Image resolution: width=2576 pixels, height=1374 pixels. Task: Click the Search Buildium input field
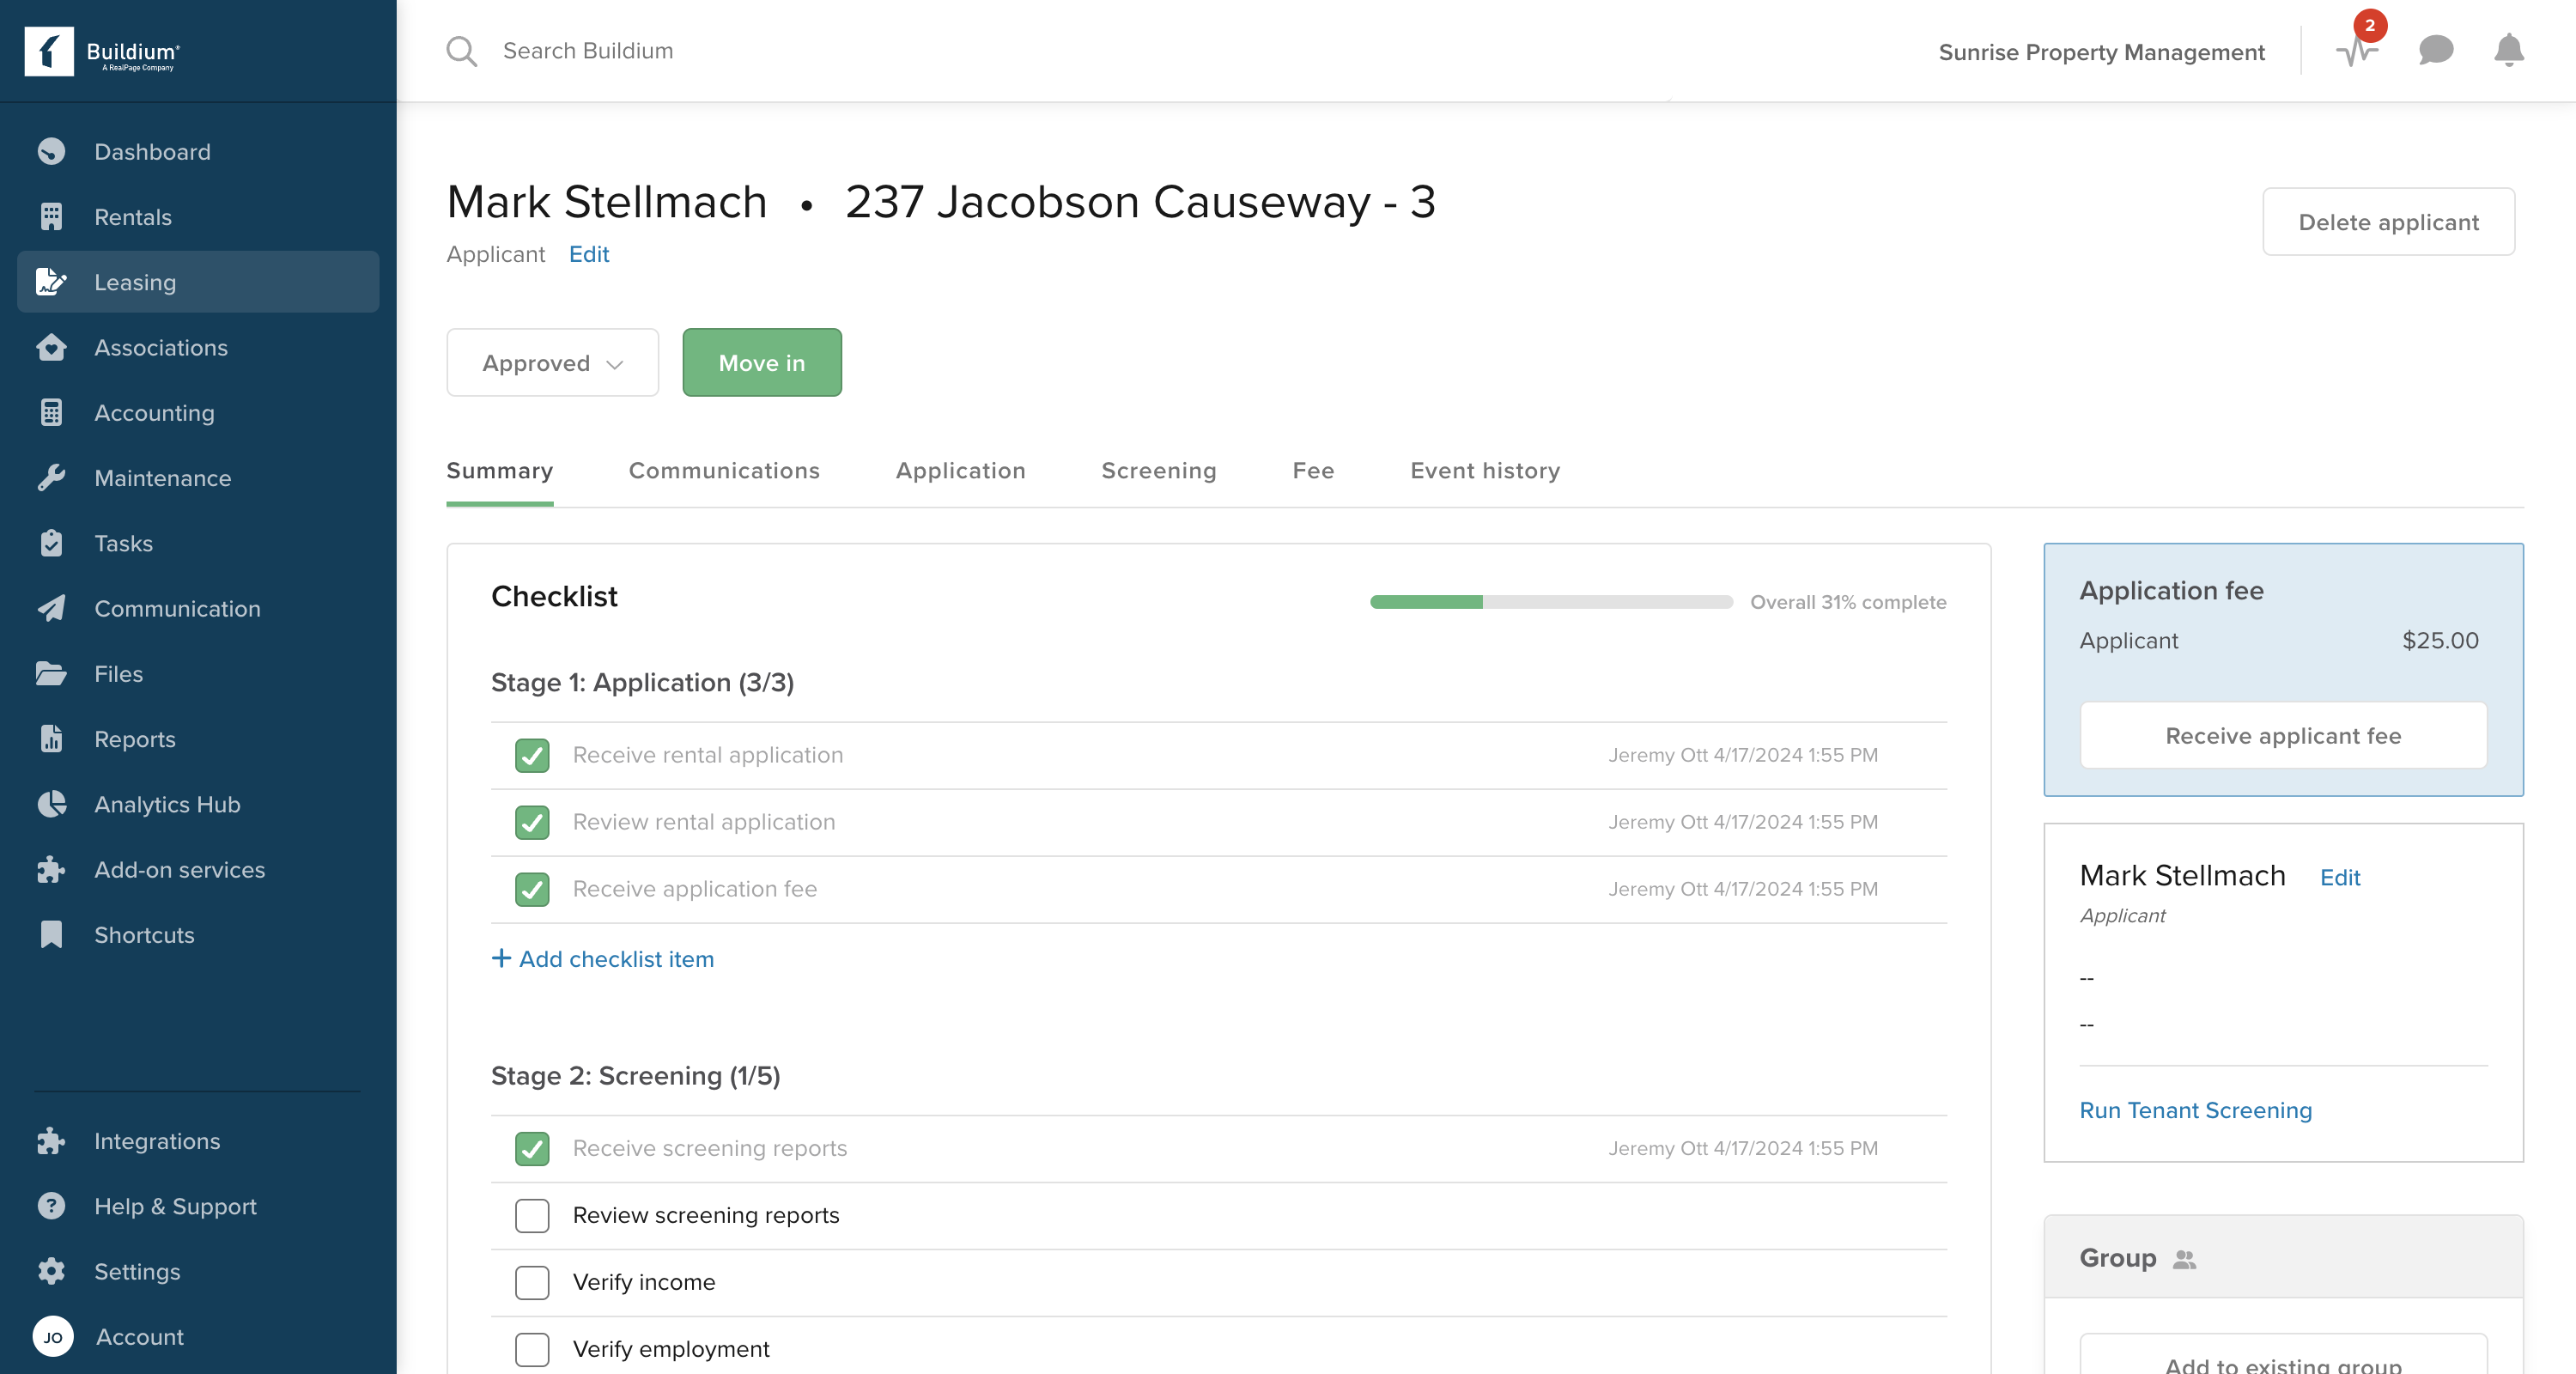pyautogui.click(x=587, y=50)
